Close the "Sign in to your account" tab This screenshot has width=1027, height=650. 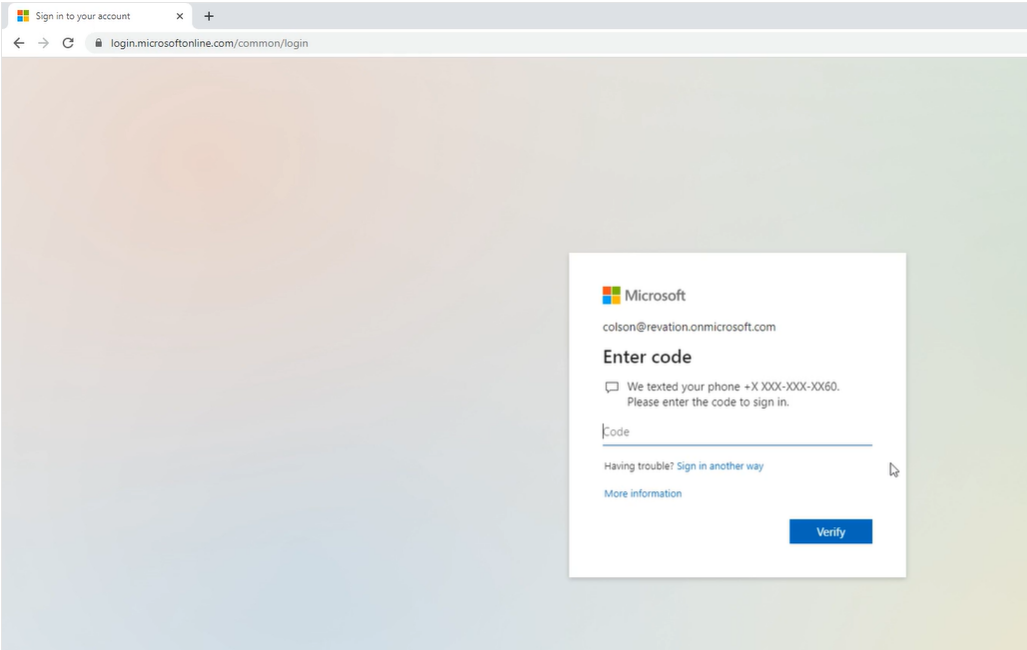coord(180,16)
